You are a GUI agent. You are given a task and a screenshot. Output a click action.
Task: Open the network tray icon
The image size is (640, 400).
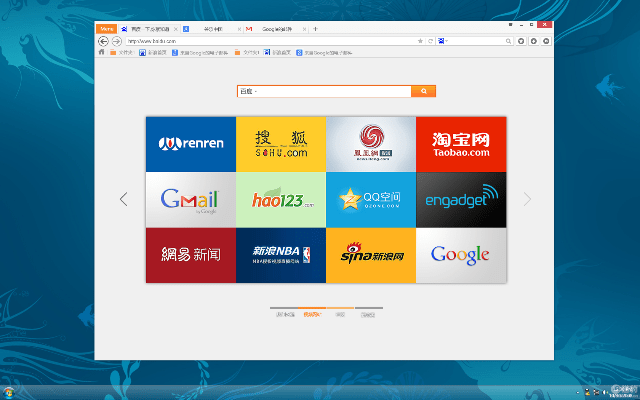[596, 393]
